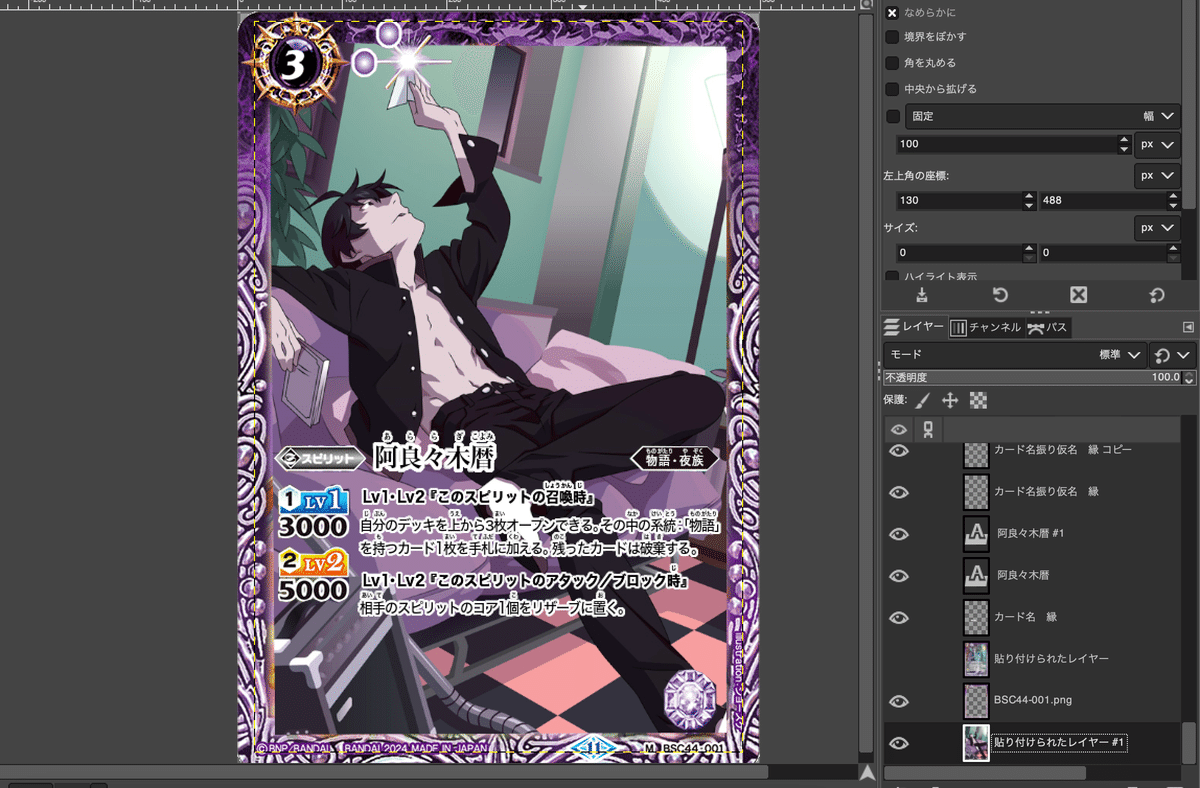The width and height of the screenshot is (1200, 788).
Task: Open the px unit dropdown for サイズ
Action: 1157,228
